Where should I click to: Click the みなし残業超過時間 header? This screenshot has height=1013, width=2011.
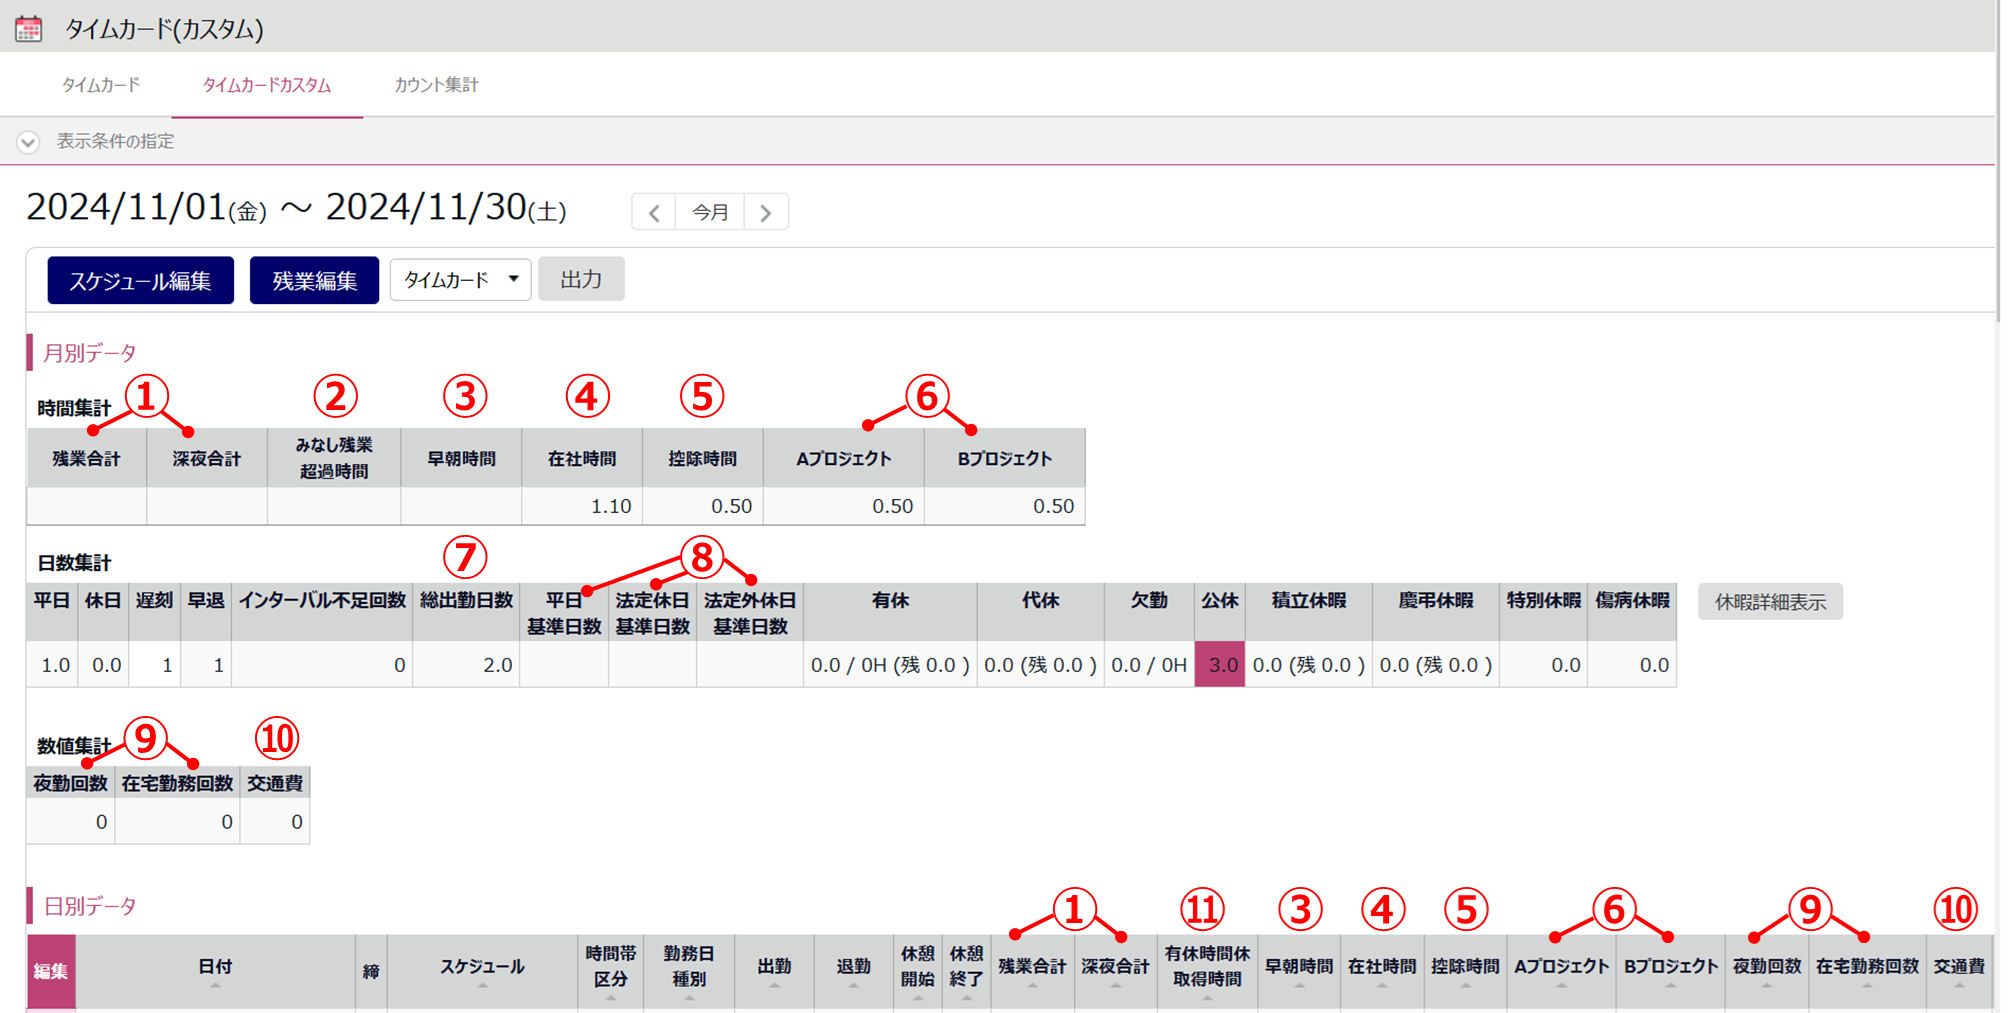[x=334, y=458]
